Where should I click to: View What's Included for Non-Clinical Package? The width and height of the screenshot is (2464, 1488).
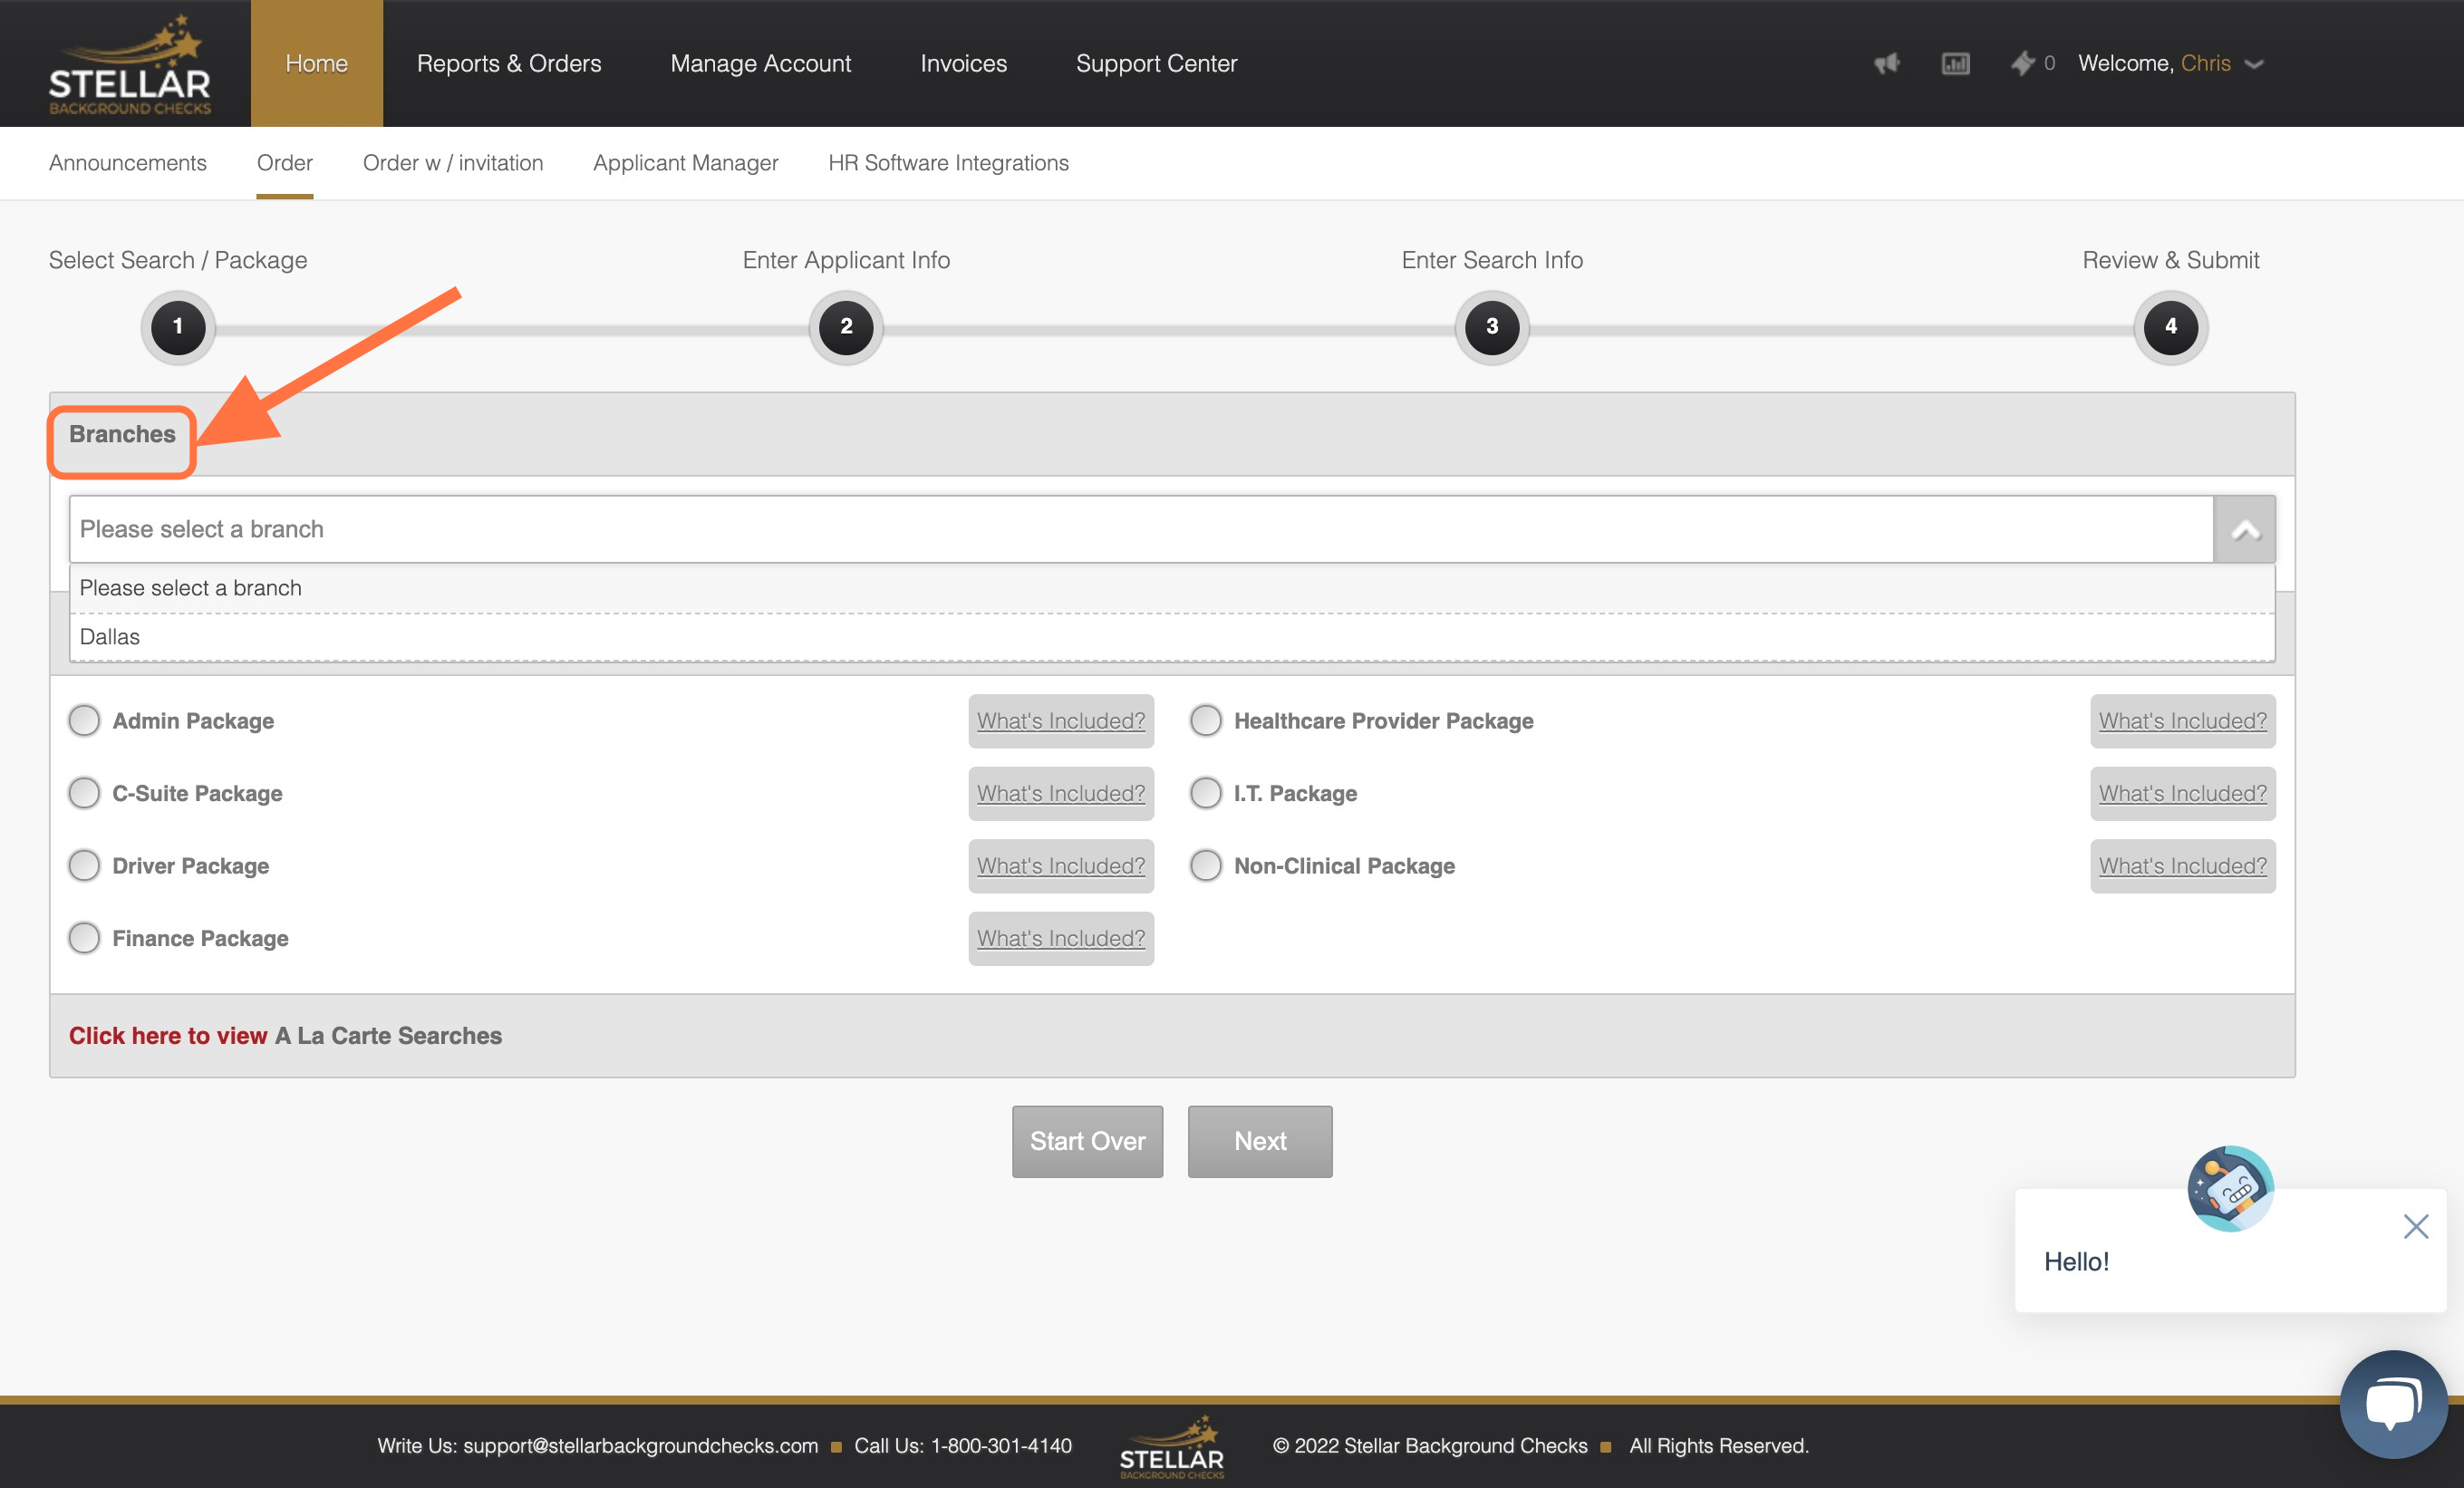tap(2183, 866)
